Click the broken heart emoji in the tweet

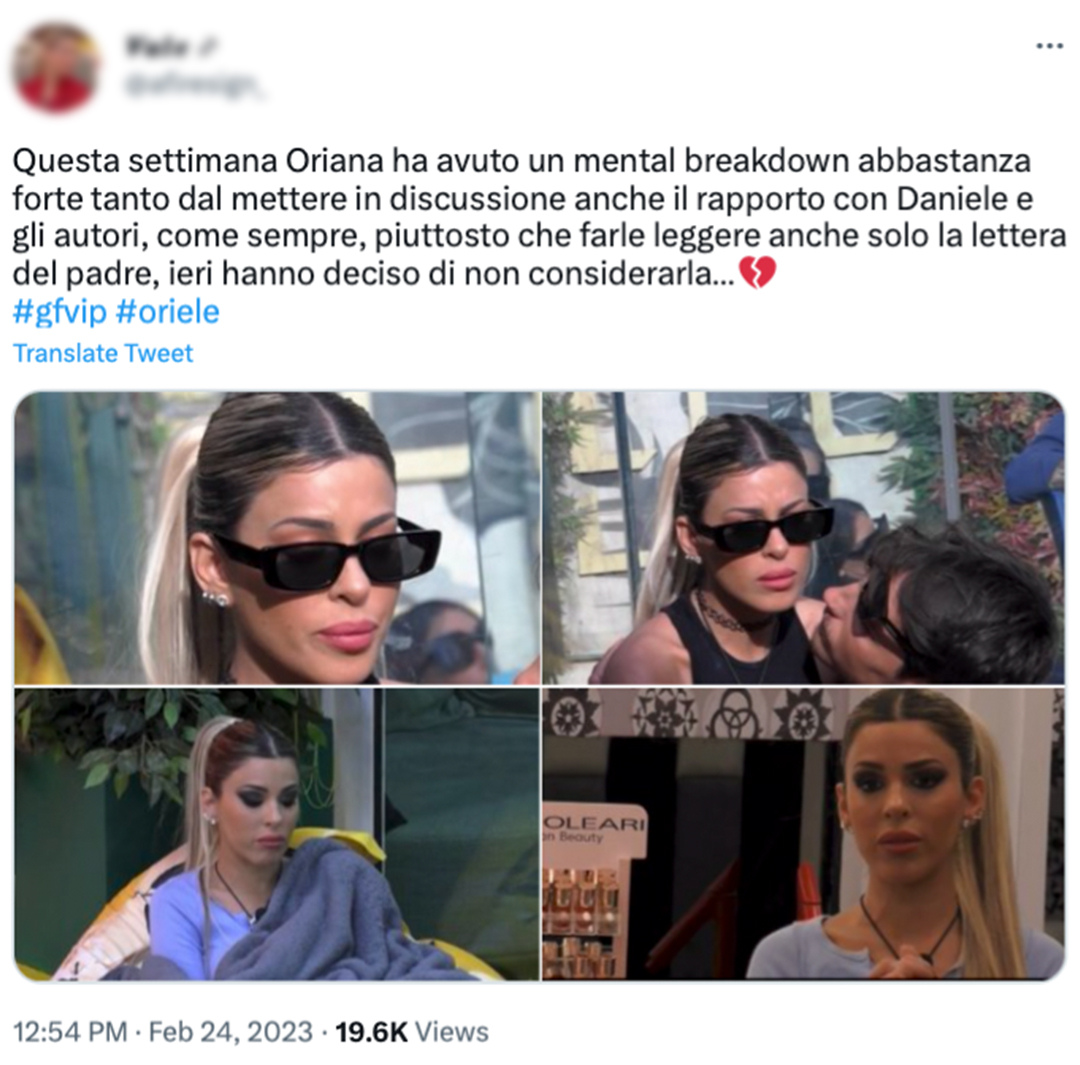coord(757,273)
